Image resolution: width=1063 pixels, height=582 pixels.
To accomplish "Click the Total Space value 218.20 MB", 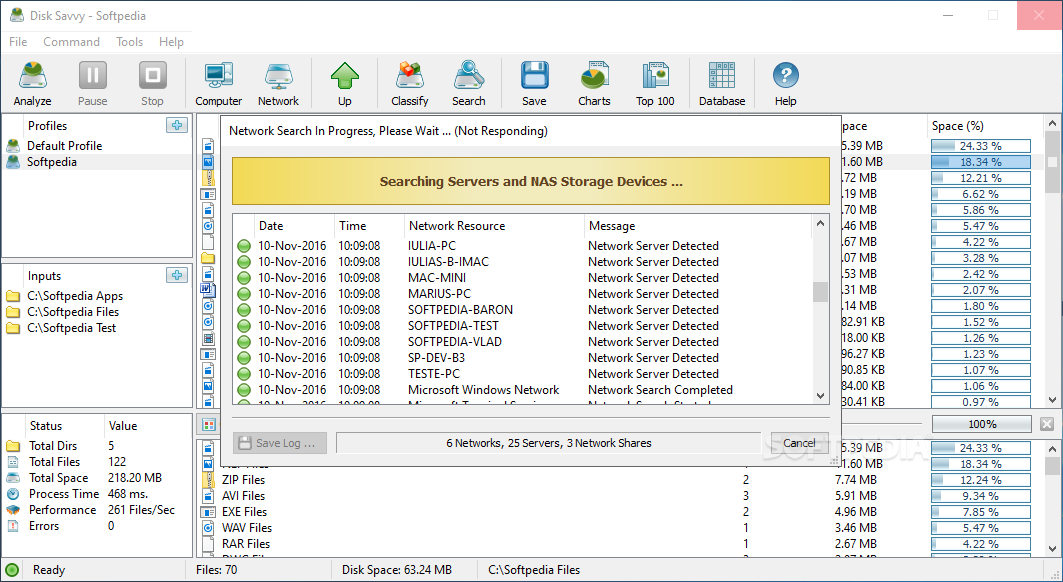I will [x=134, y=478].
